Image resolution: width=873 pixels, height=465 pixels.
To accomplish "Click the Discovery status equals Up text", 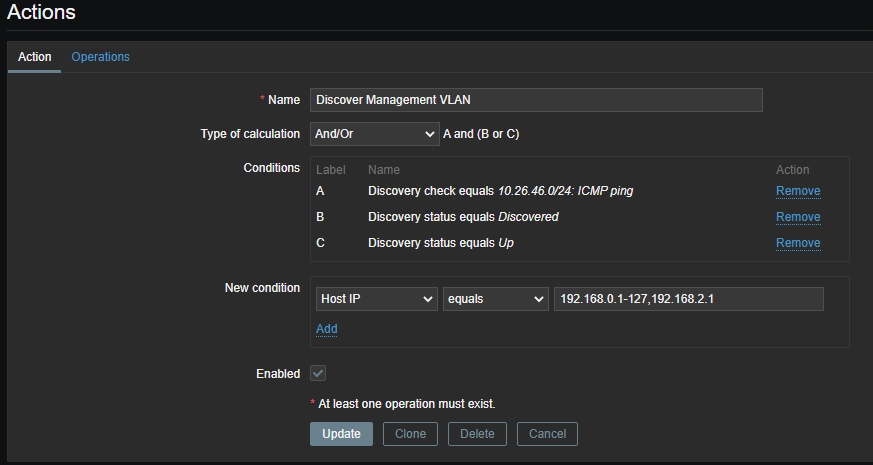I will [x=441, y=243].
